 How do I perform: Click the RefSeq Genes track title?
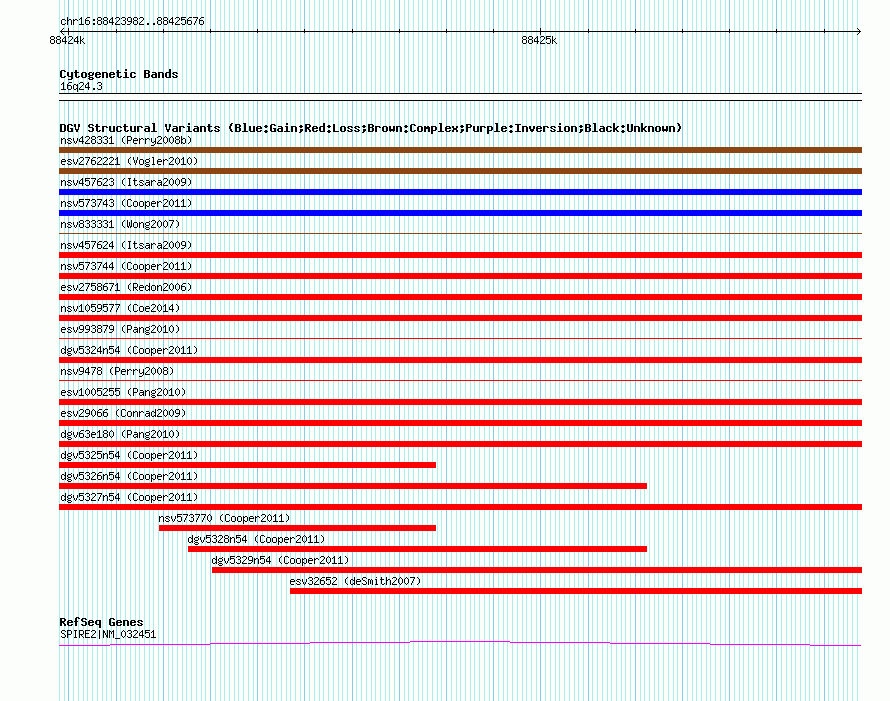pyautogui.click(x=101, y=622)
